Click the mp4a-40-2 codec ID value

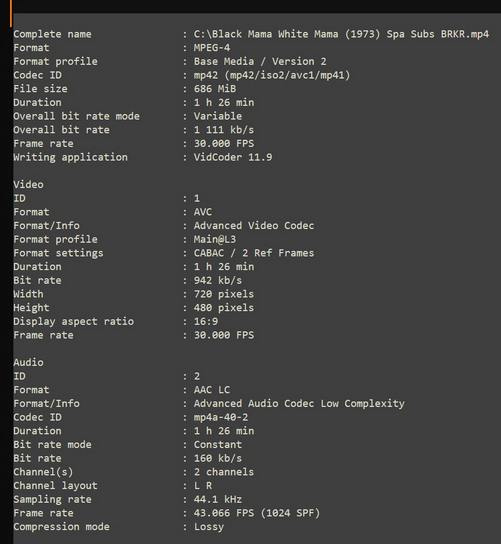pyautogui.click(x=221, y=417)
